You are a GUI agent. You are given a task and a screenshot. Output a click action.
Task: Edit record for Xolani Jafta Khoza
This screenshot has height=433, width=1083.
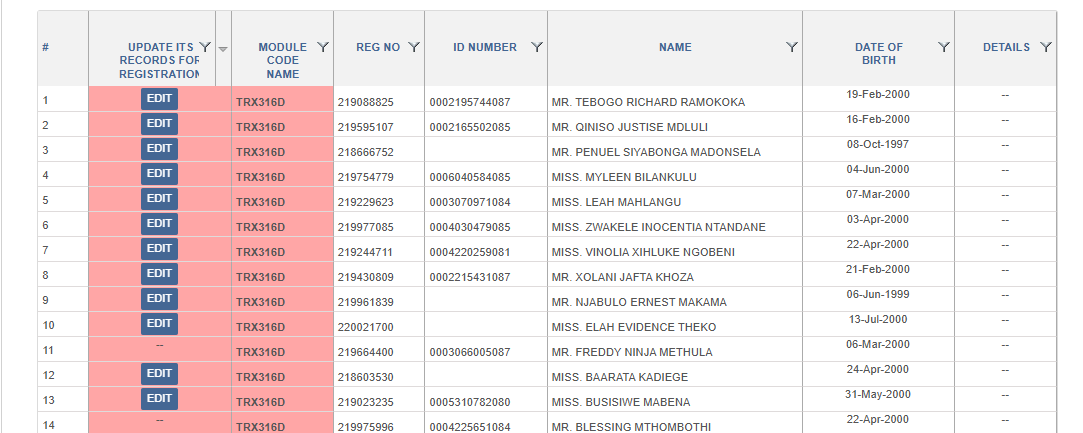[160, 273]
